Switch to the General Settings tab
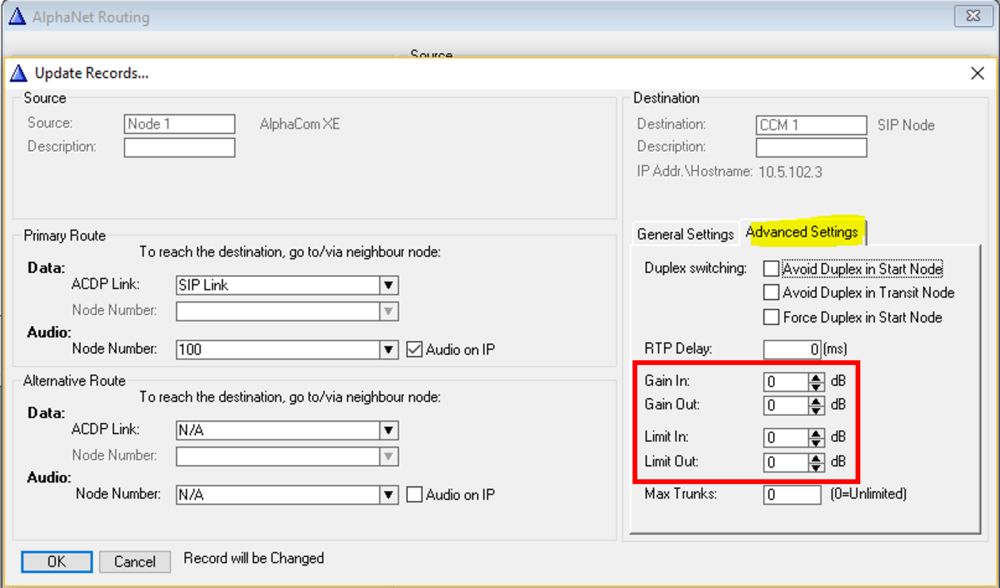Viewport: 1000px width, 588px height. (685, 233)
